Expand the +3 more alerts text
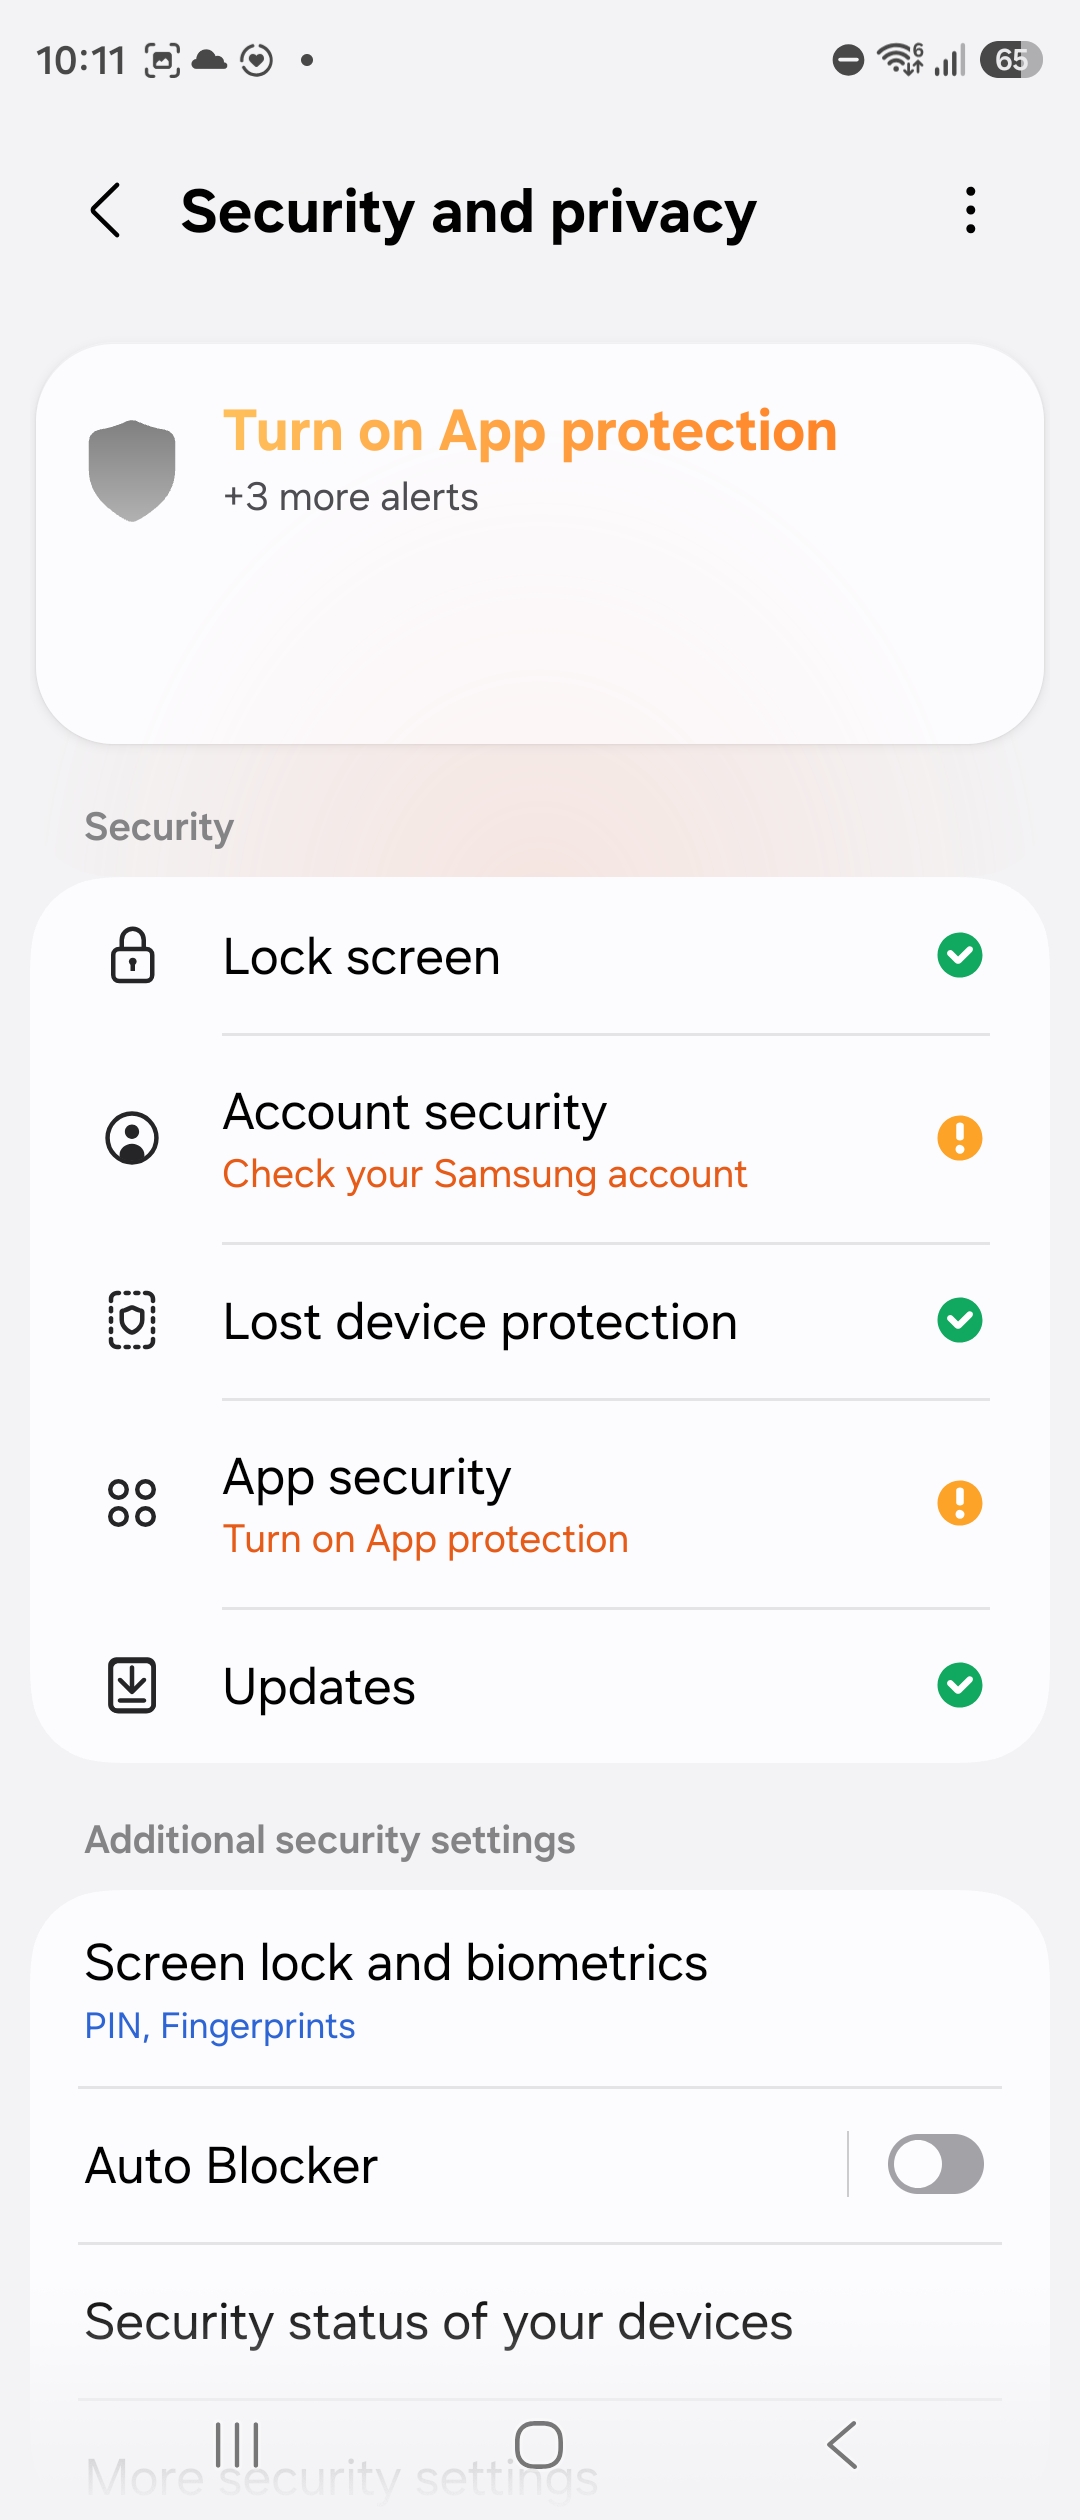This screenshot has width=1080, height=2520. [351, 497]
